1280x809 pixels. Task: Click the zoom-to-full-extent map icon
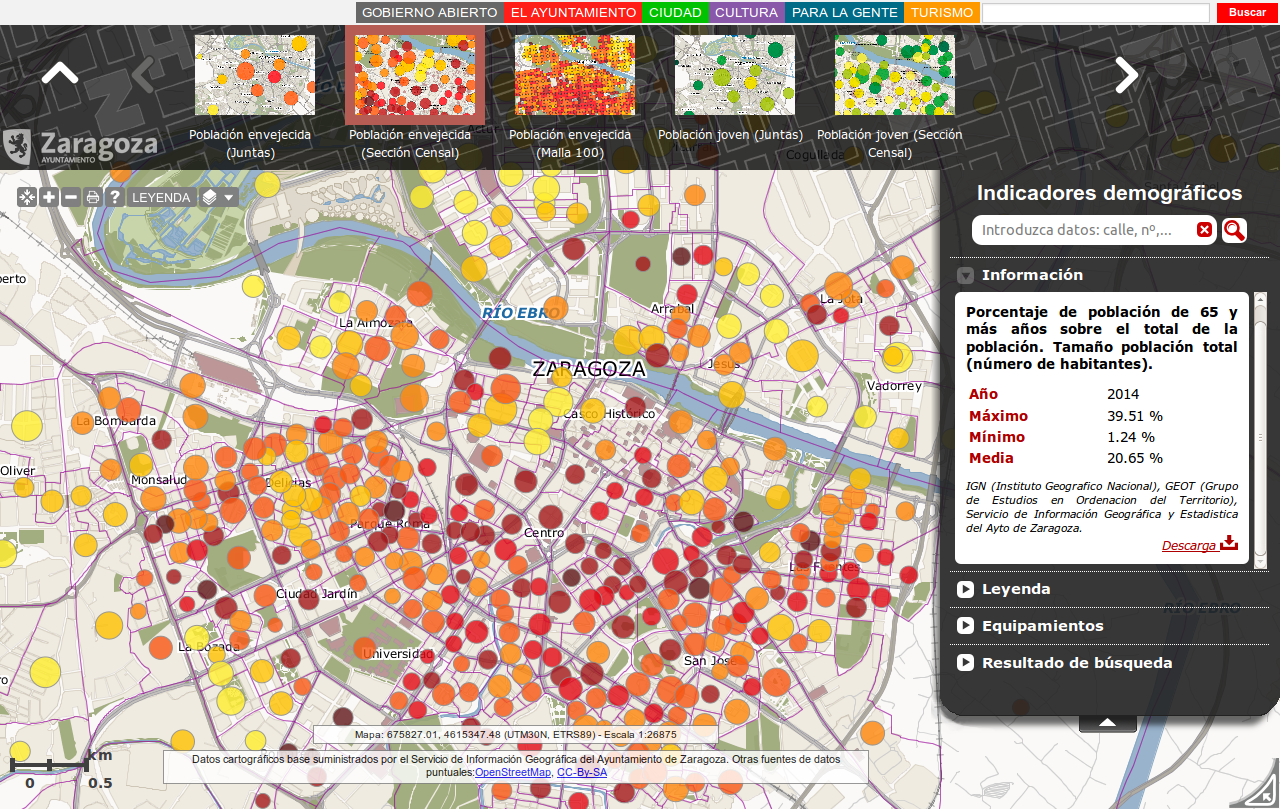coord(27,197)
